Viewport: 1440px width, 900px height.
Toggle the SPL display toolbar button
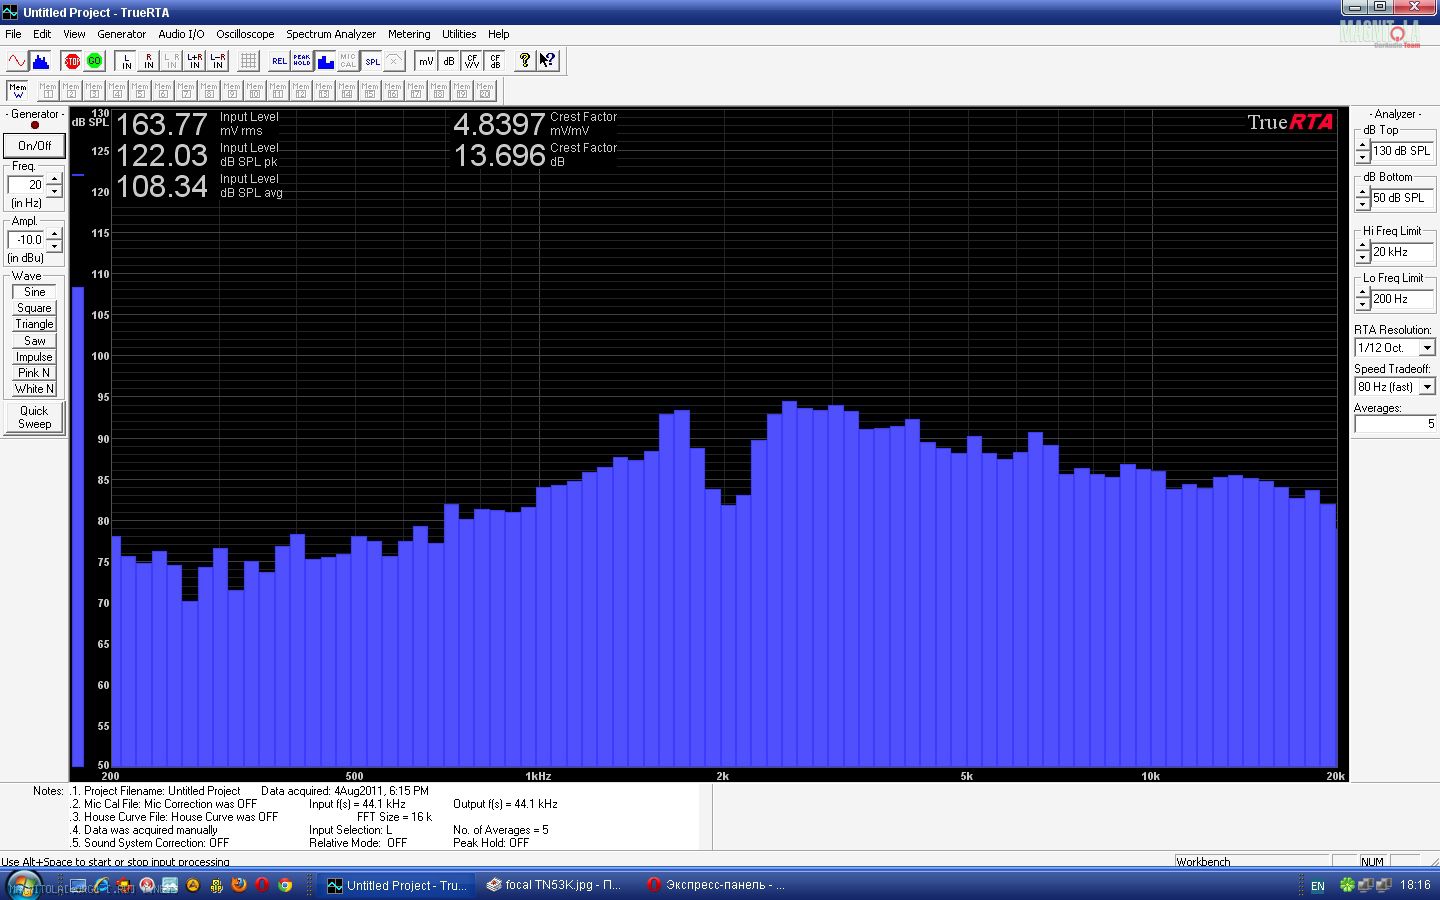(x=372, y=61)
